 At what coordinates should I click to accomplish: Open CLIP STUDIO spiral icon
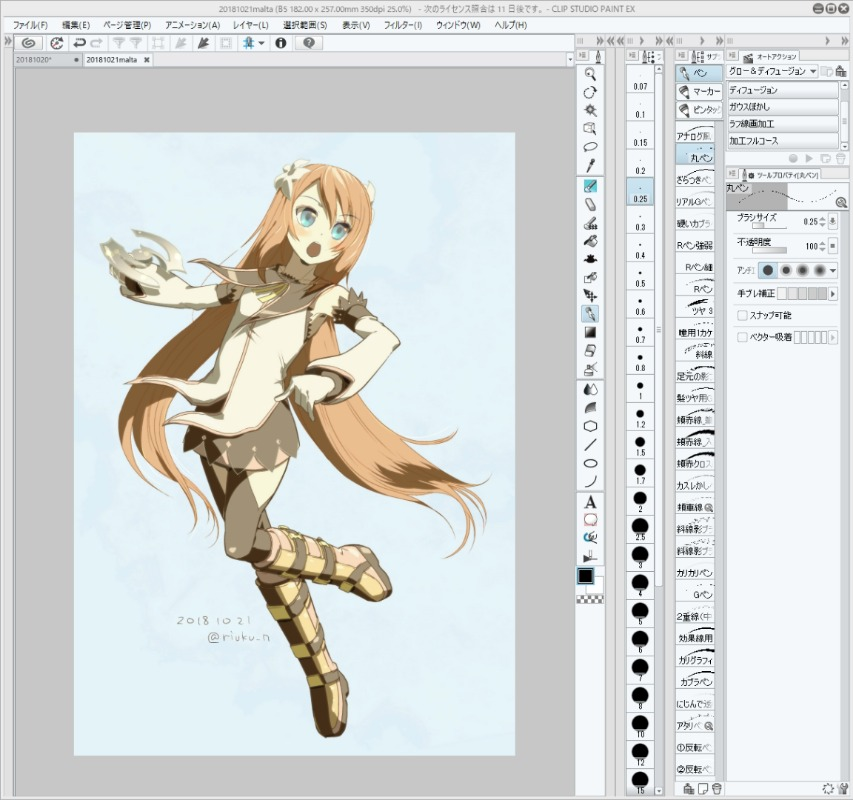click(x=29, y=43)
